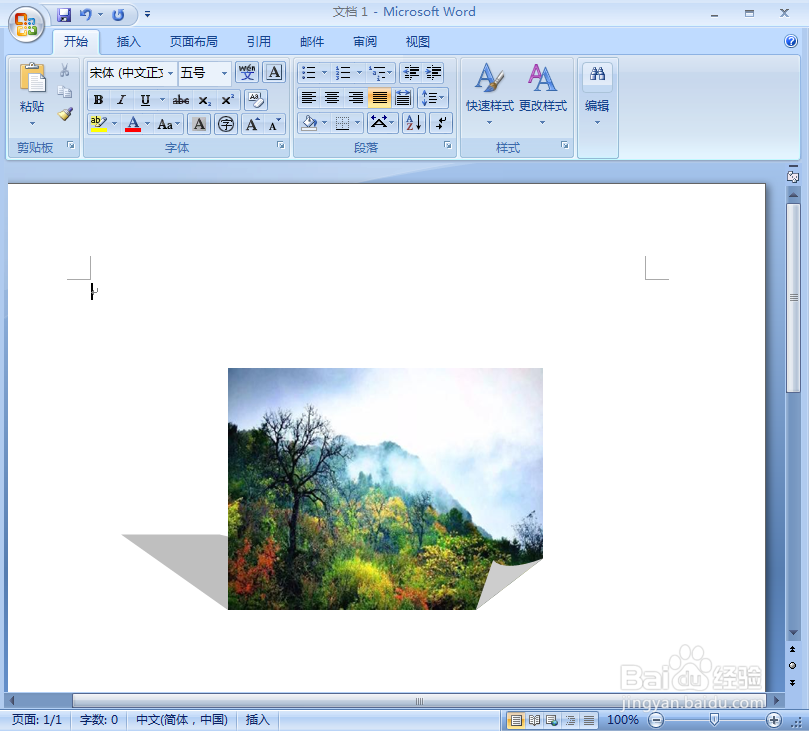The height and width of the screenshot is (731, 809).
Task: Center align text
Action: point(332,98)
